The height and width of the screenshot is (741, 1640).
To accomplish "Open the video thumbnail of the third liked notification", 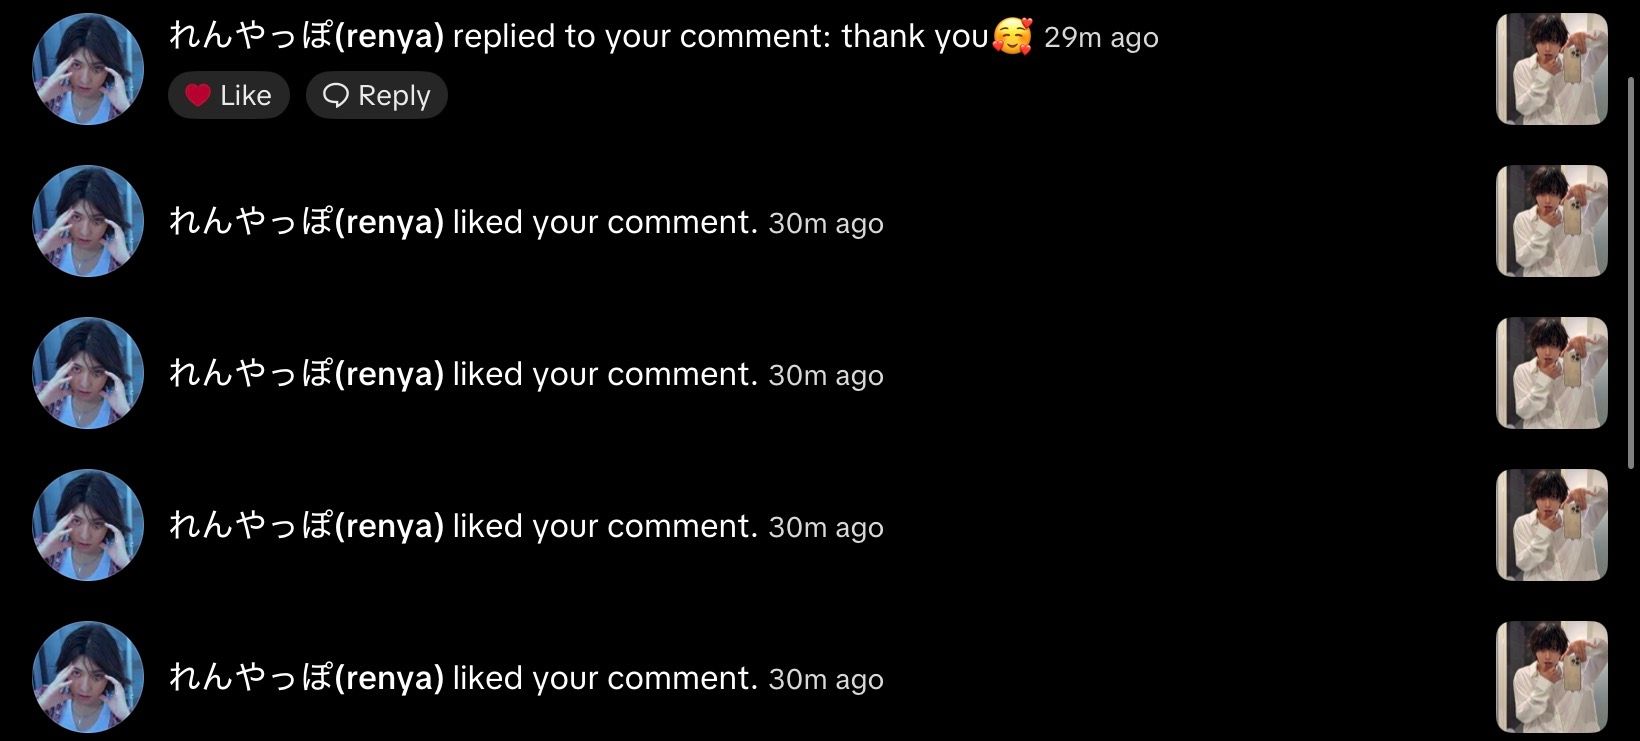I will [x=1551, y=525].
